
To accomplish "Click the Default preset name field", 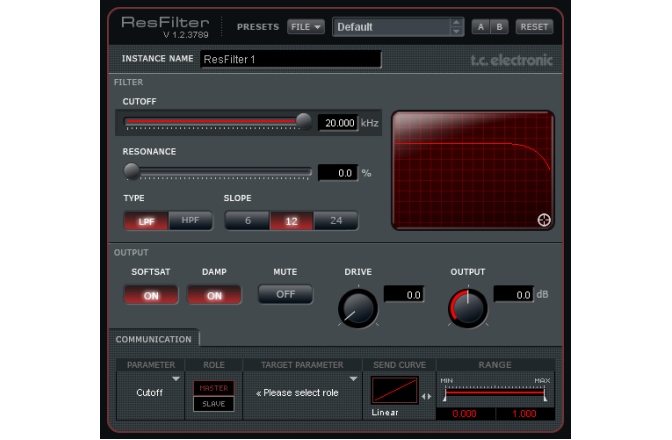I will point(391,27).
